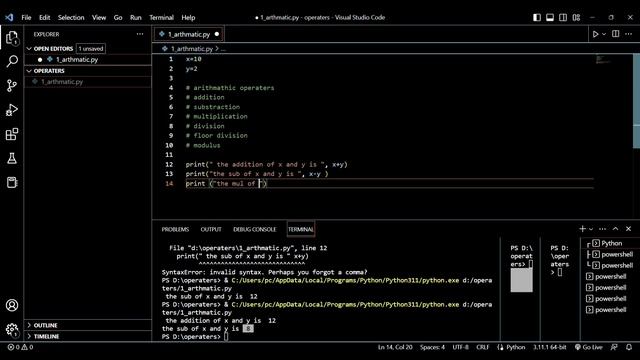The width and height of the screenshot is (640, 360).
Task: Click the minimap code preview
Action: 603,60
